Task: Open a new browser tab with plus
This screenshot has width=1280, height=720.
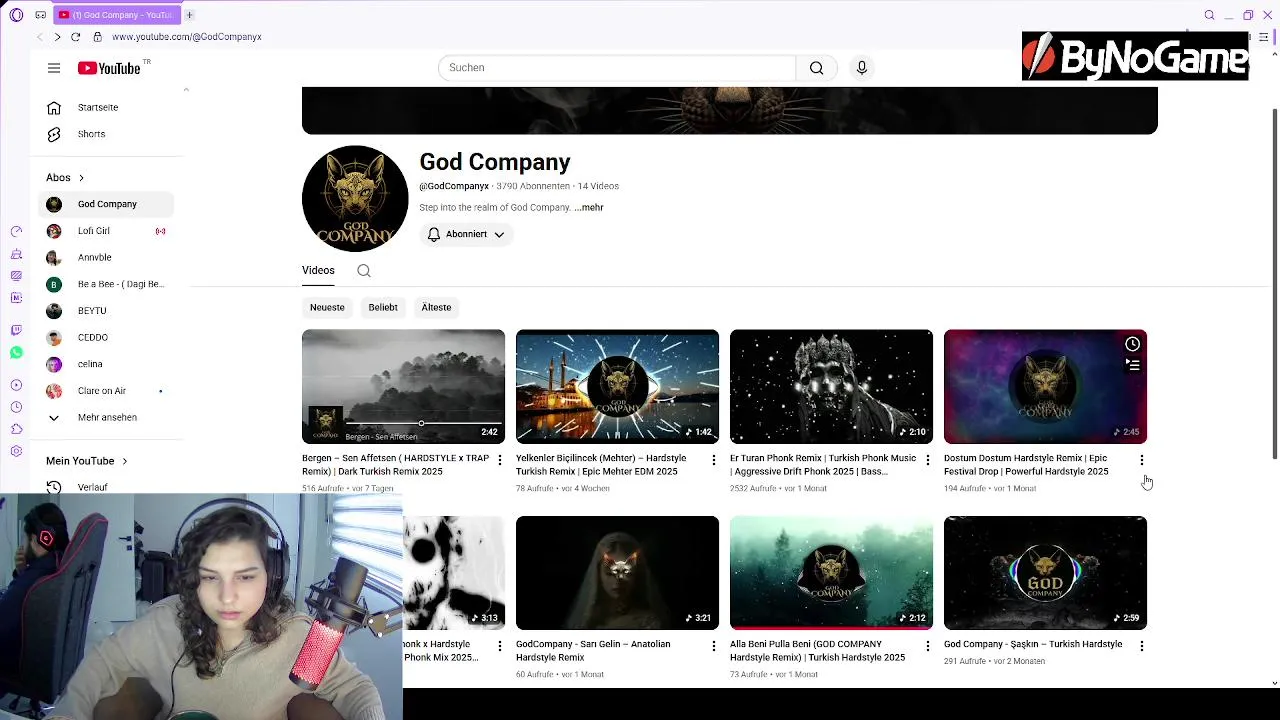Action: click(x=189, y=15)
